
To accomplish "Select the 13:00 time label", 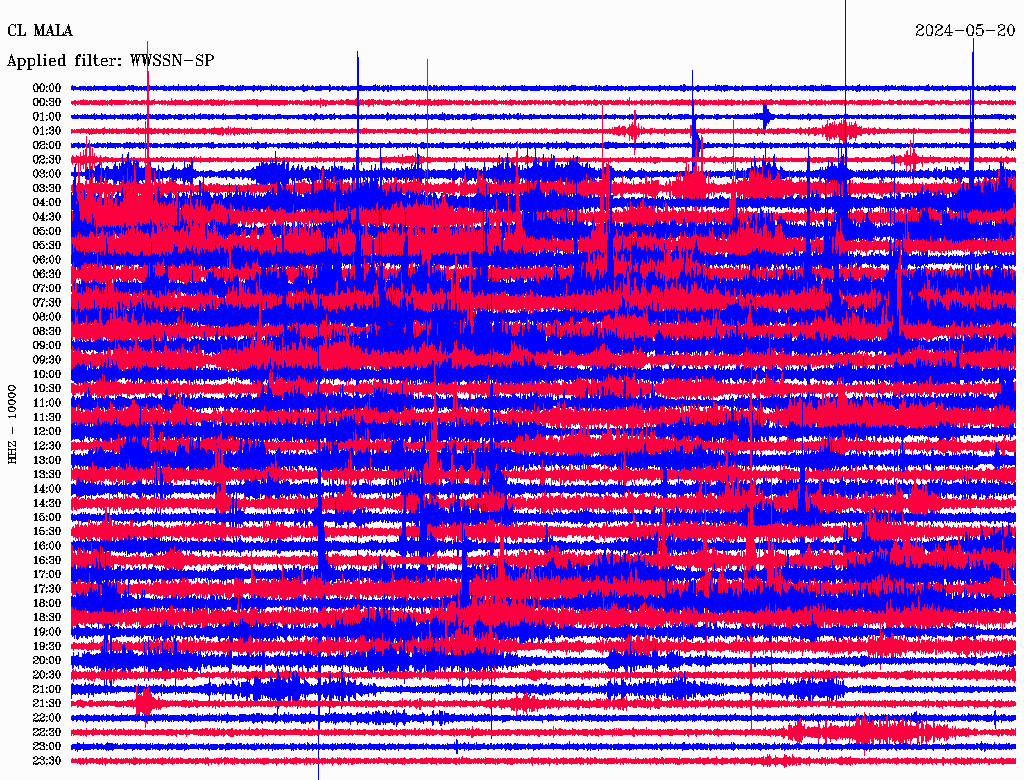I will pos(47,461).
